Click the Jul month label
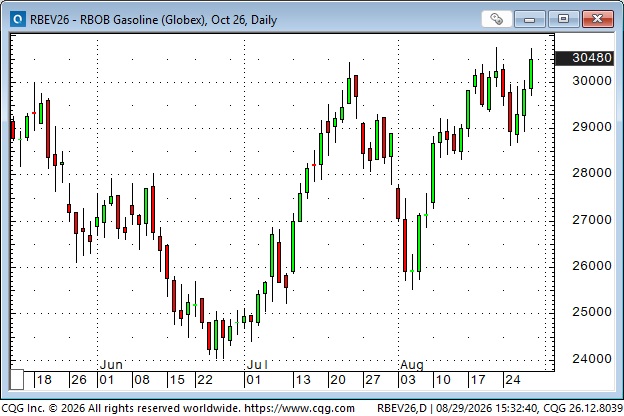624x416 pixels. [x=257, y=365]
